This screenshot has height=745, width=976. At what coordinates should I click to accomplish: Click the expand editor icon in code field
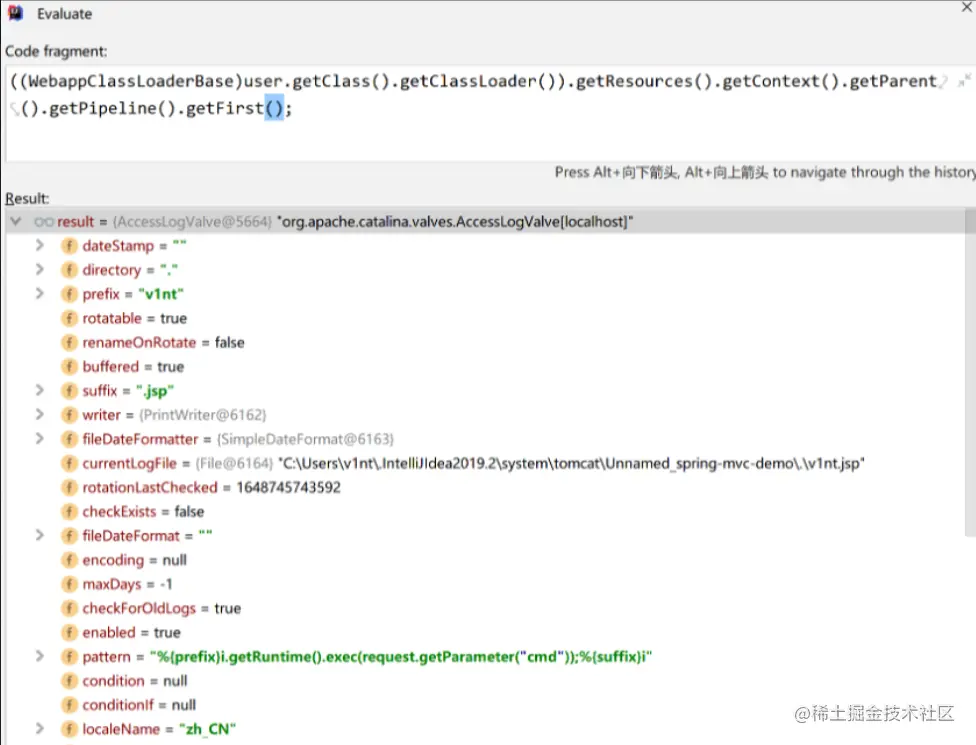964,81
